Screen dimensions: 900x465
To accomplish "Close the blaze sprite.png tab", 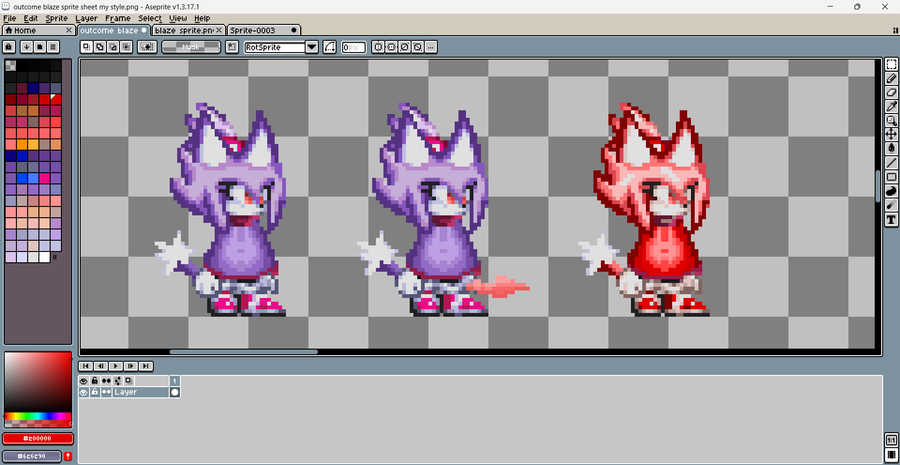I will 219,30.
